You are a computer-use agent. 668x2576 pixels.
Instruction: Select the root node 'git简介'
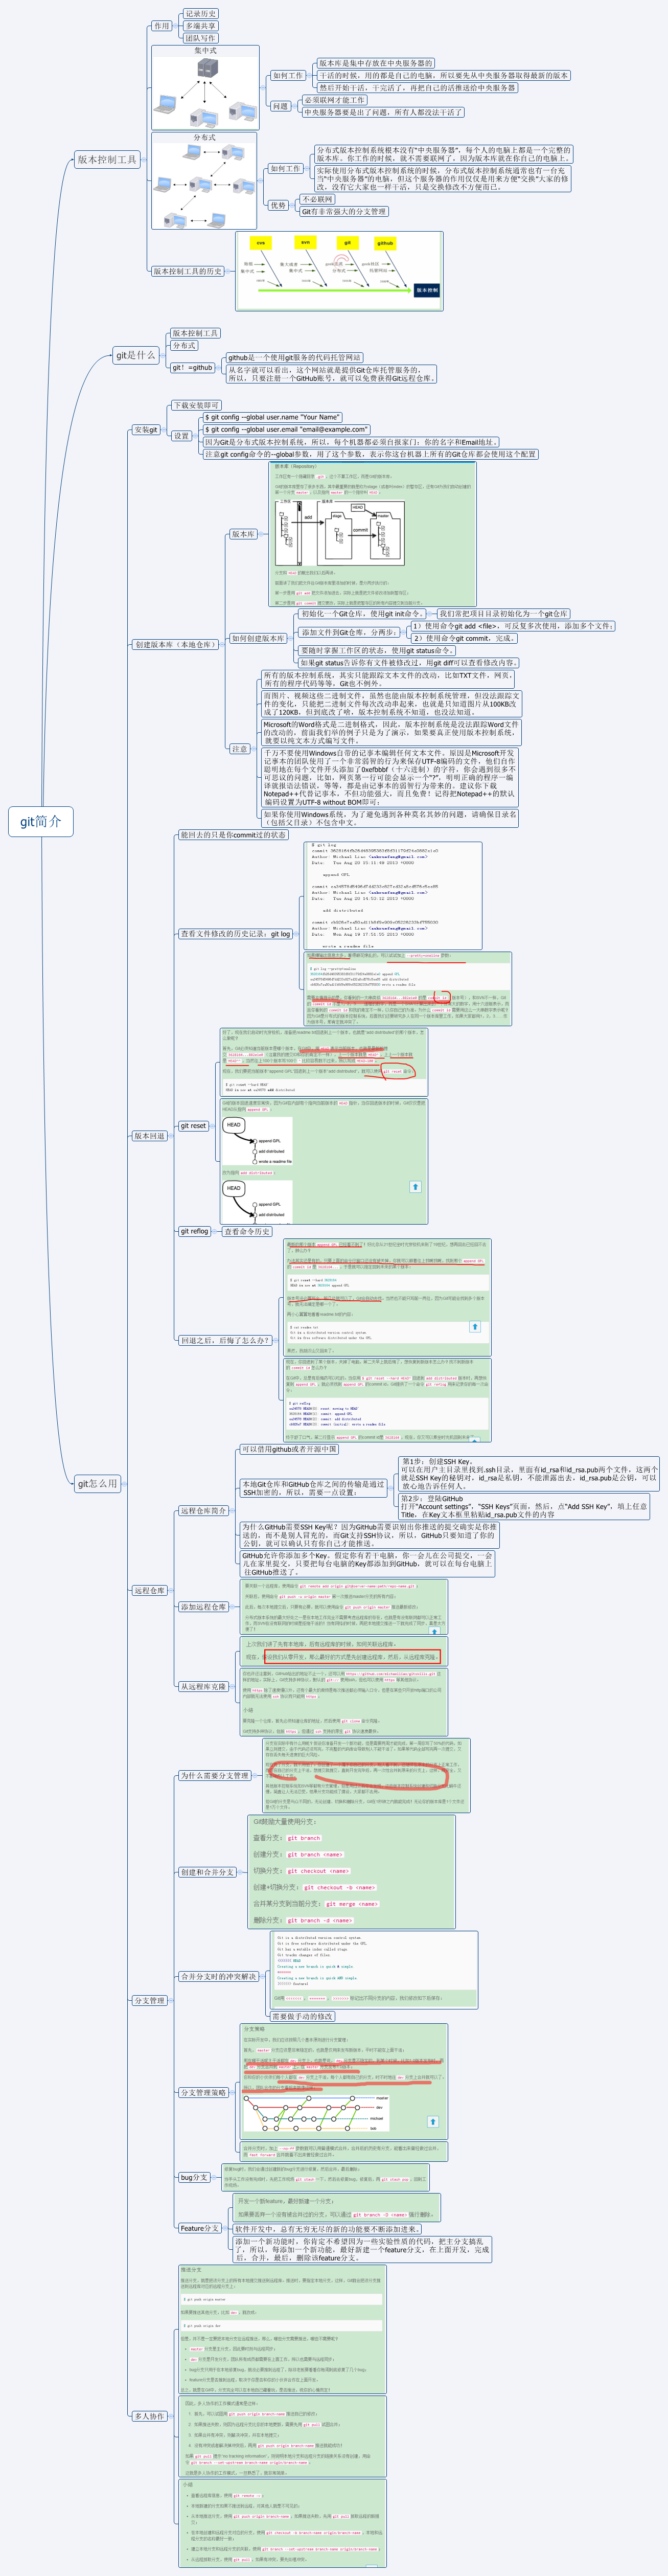(41, 821)
